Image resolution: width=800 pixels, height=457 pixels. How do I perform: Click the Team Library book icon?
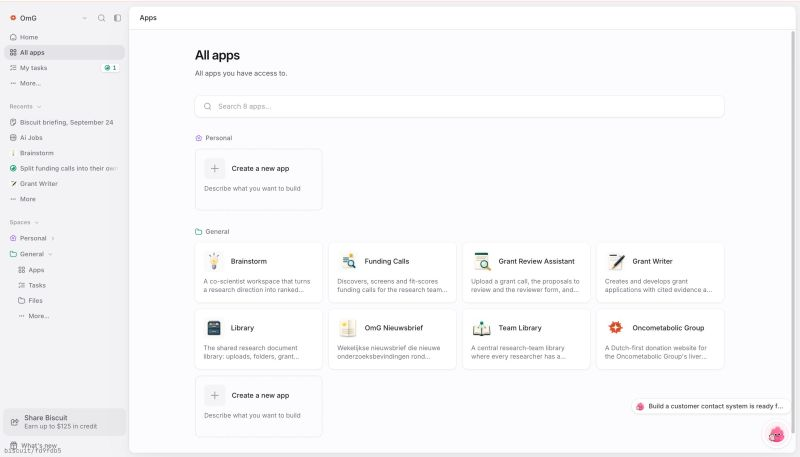[x=482, y=328]
